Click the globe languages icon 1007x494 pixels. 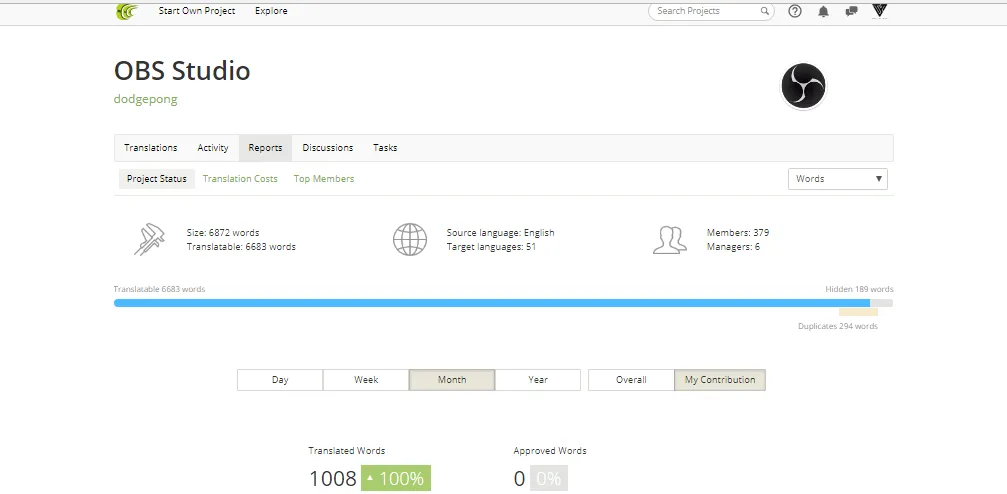pos(410,240)
